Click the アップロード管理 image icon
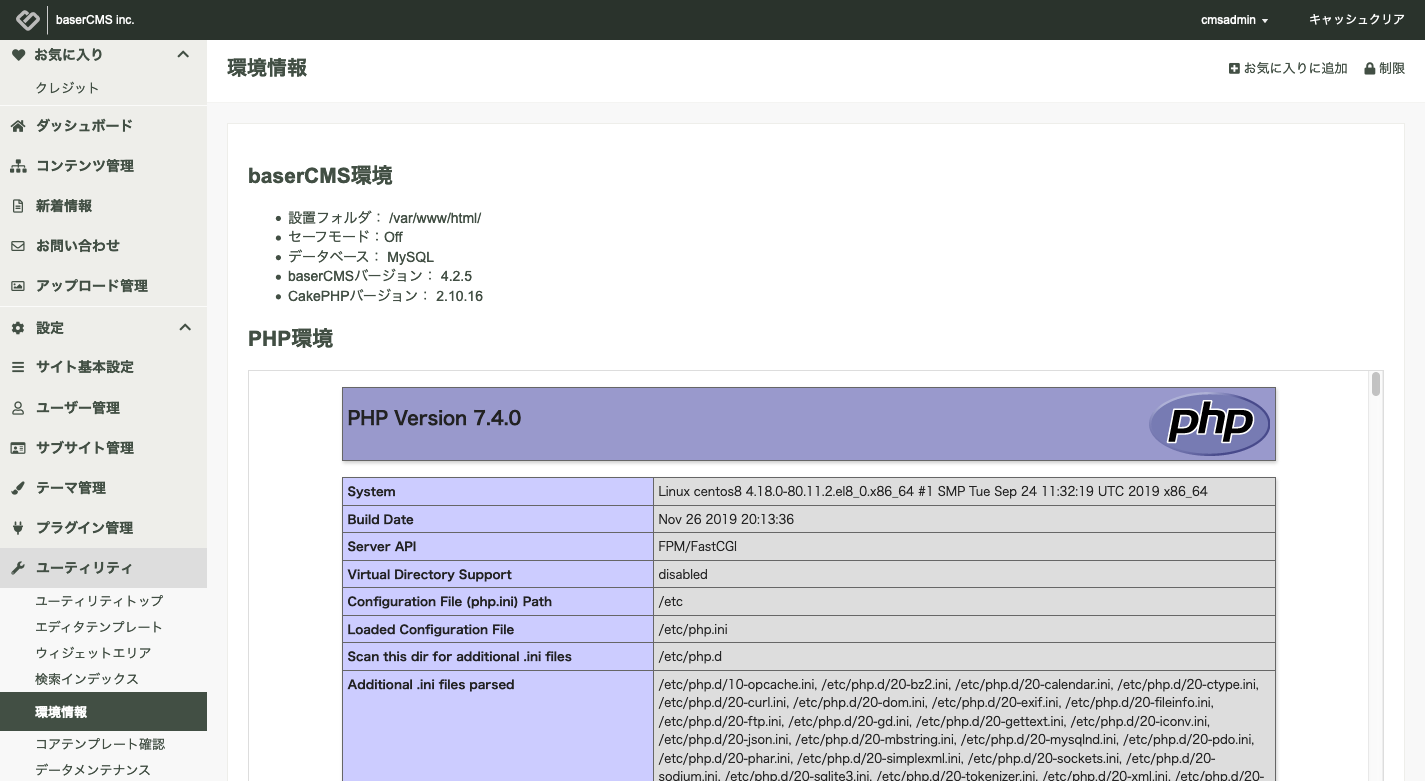 tap(18, 286)
